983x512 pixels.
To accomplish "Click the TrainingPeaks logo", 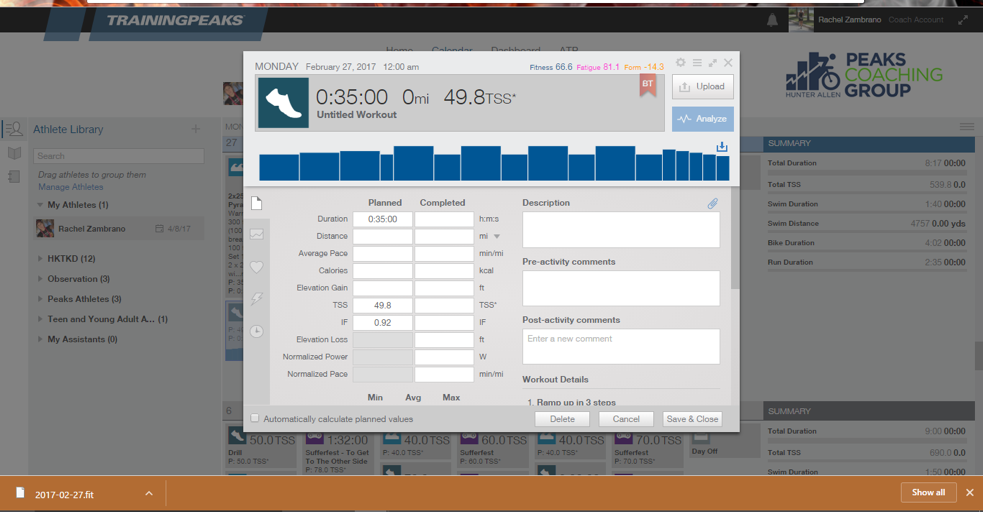I will [x=174, y=21].
